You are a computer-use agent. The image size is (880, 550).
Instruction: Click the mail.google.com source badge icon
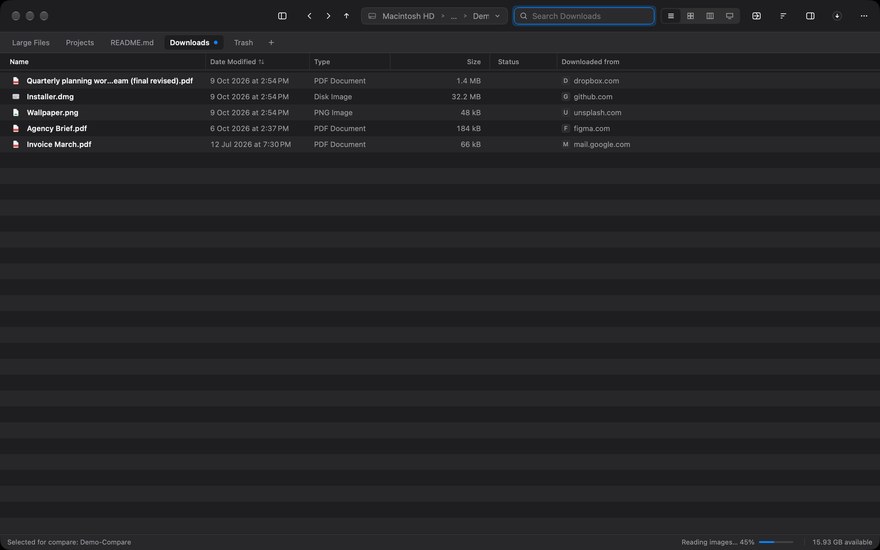coord(566,144)
